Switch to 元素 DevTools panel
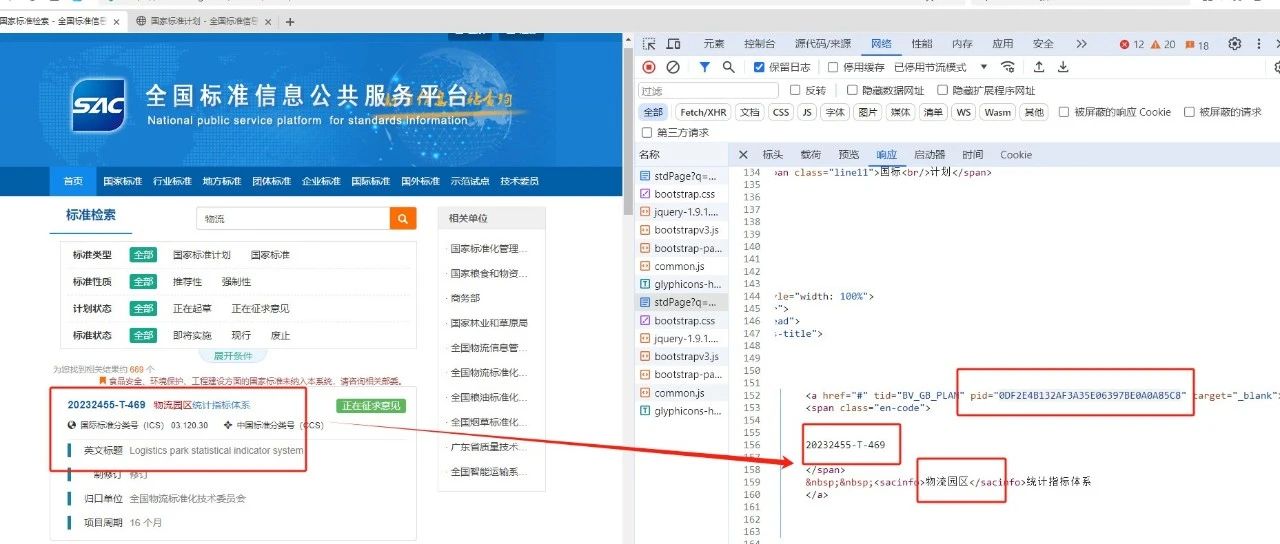 point(714,44)
